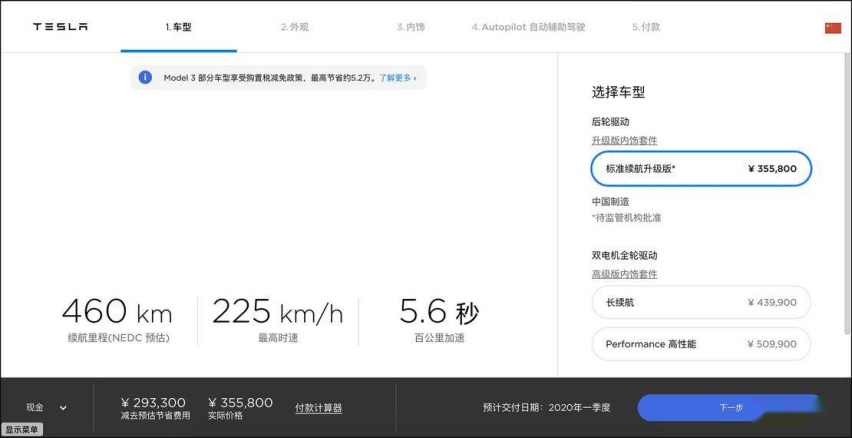Open step 5.付款 tab
Viewport: 852px width, 438px height.
(x=646, y=27)
